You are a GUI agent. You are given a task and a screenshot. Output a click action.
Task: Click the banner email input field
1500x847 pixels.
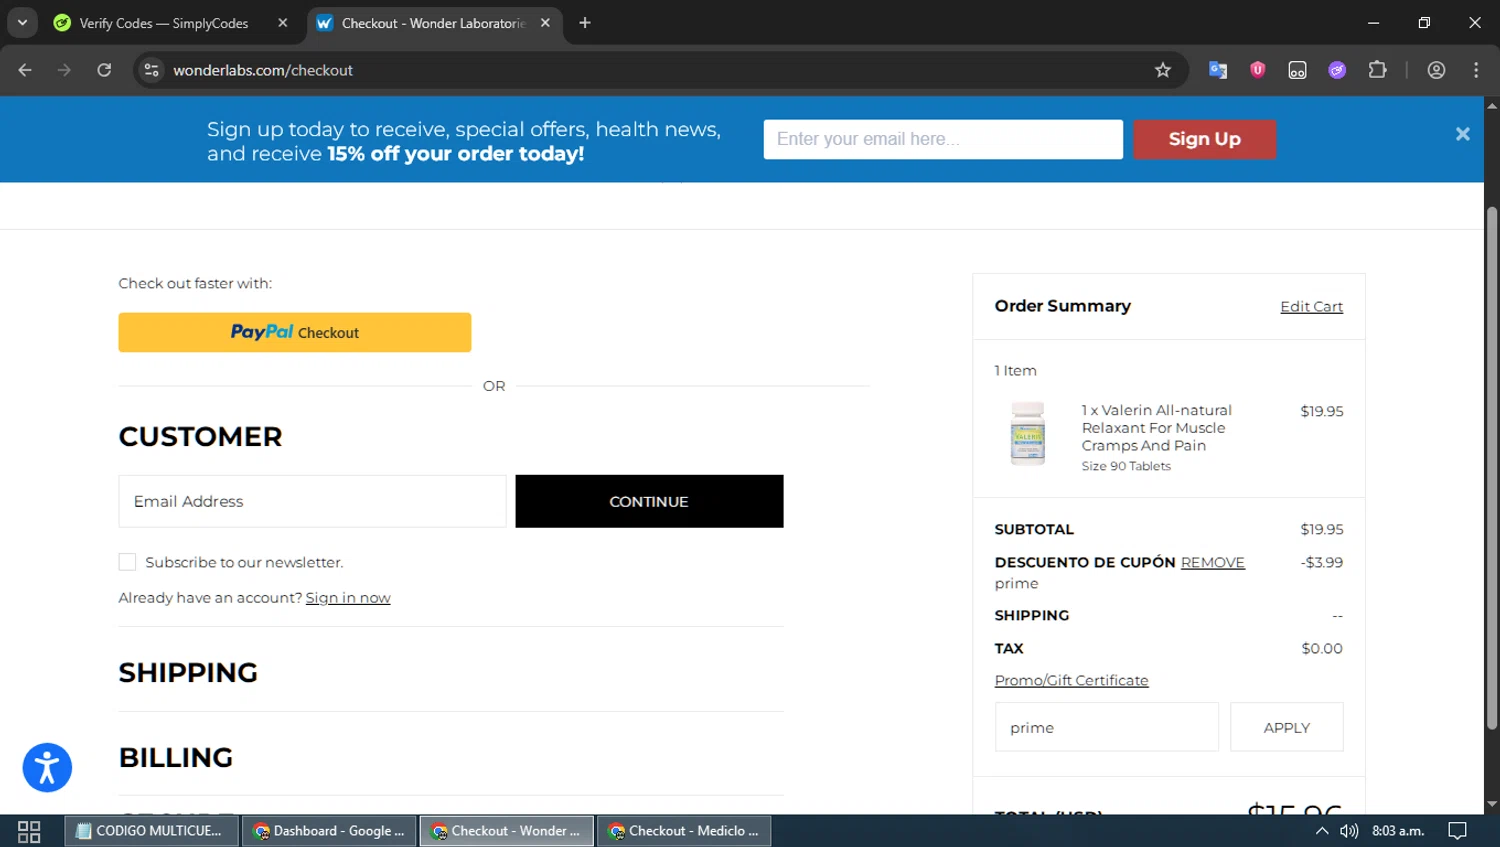(943, 139)
